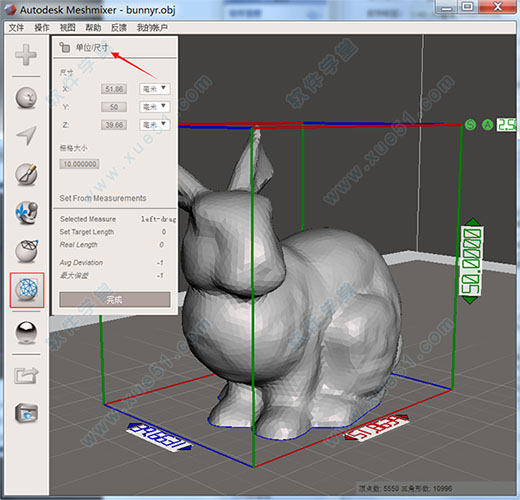This screenshot has width=520, height=500.
Task: Minimize the Meshmixer window
Action: click(x=447, y=6)
